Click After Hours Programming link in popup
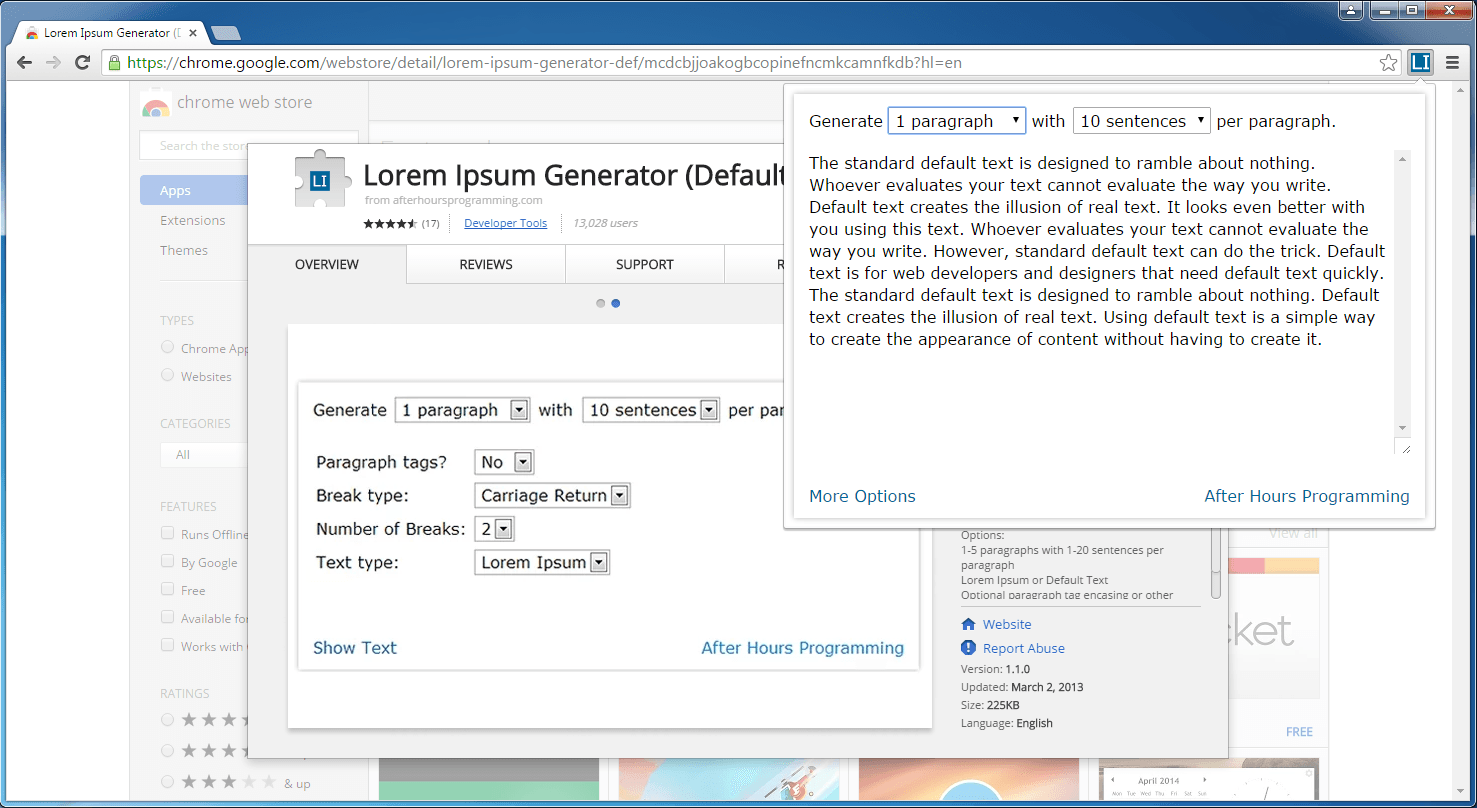Image resolution: width=1477 pixels, height=808 pixels. (x=1306, y=496)
